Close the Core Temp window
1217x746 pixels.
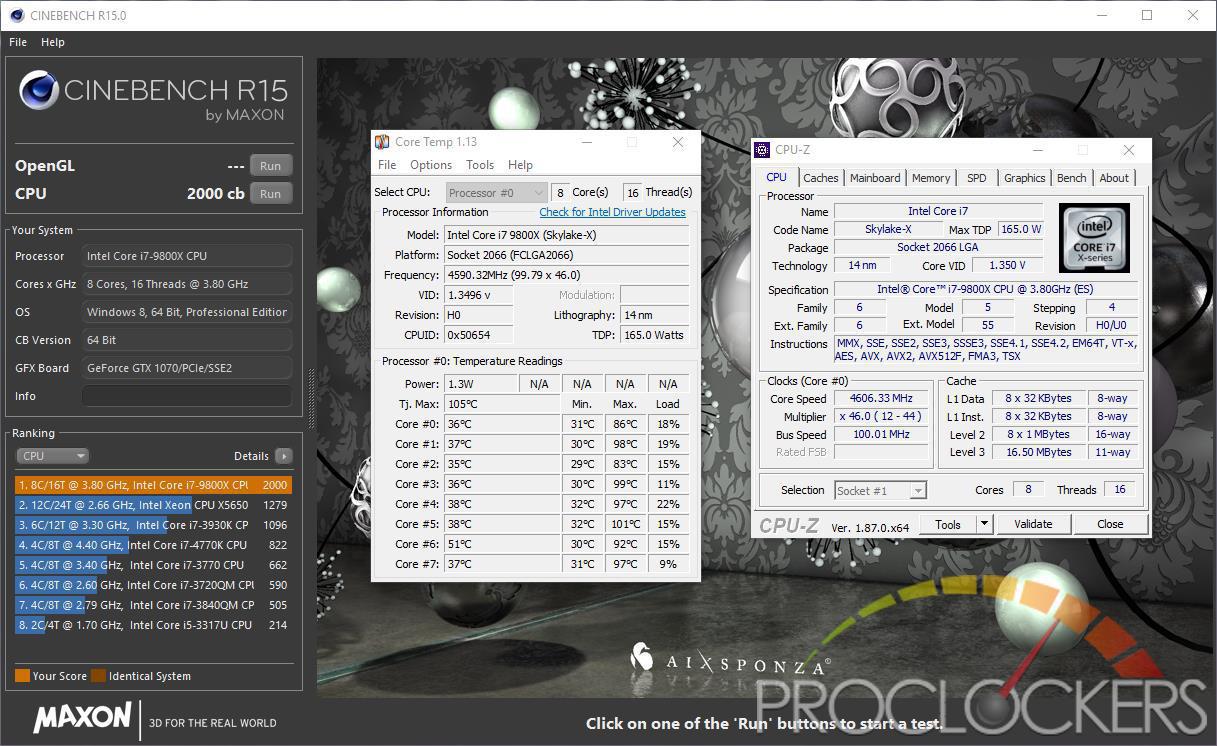678,142
